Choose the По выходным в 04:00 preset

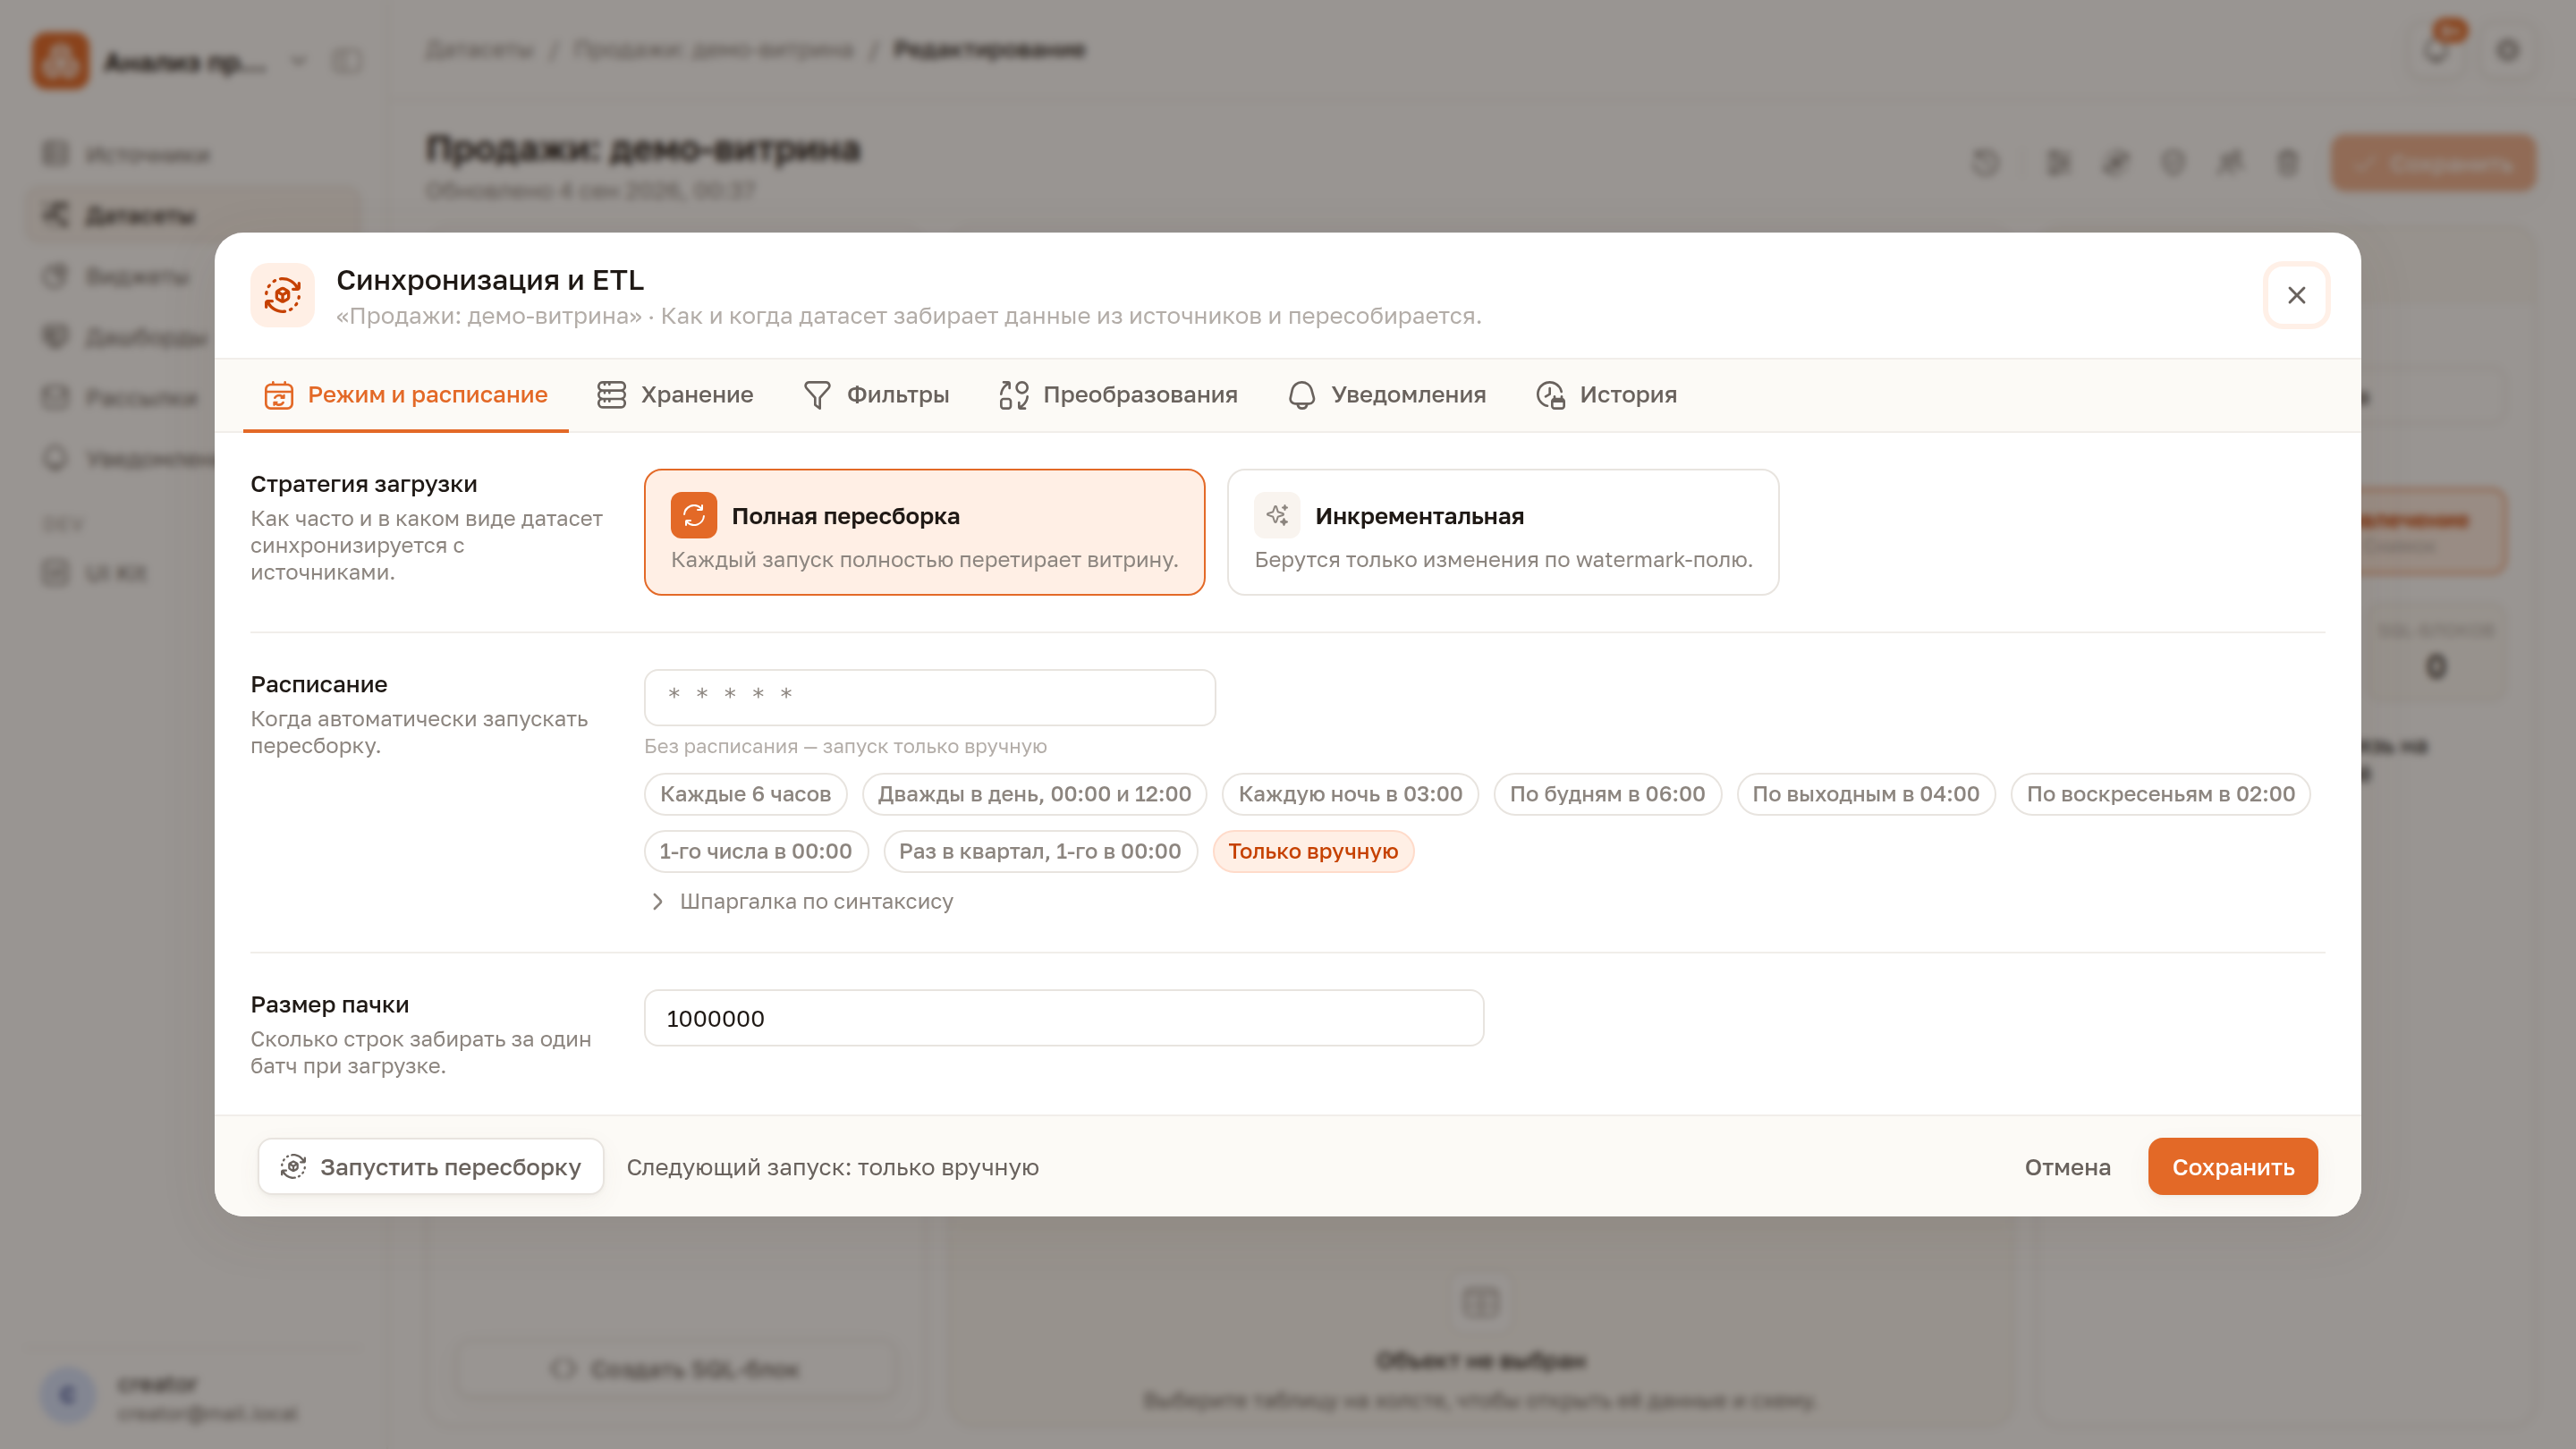[x=1865, y=794]
